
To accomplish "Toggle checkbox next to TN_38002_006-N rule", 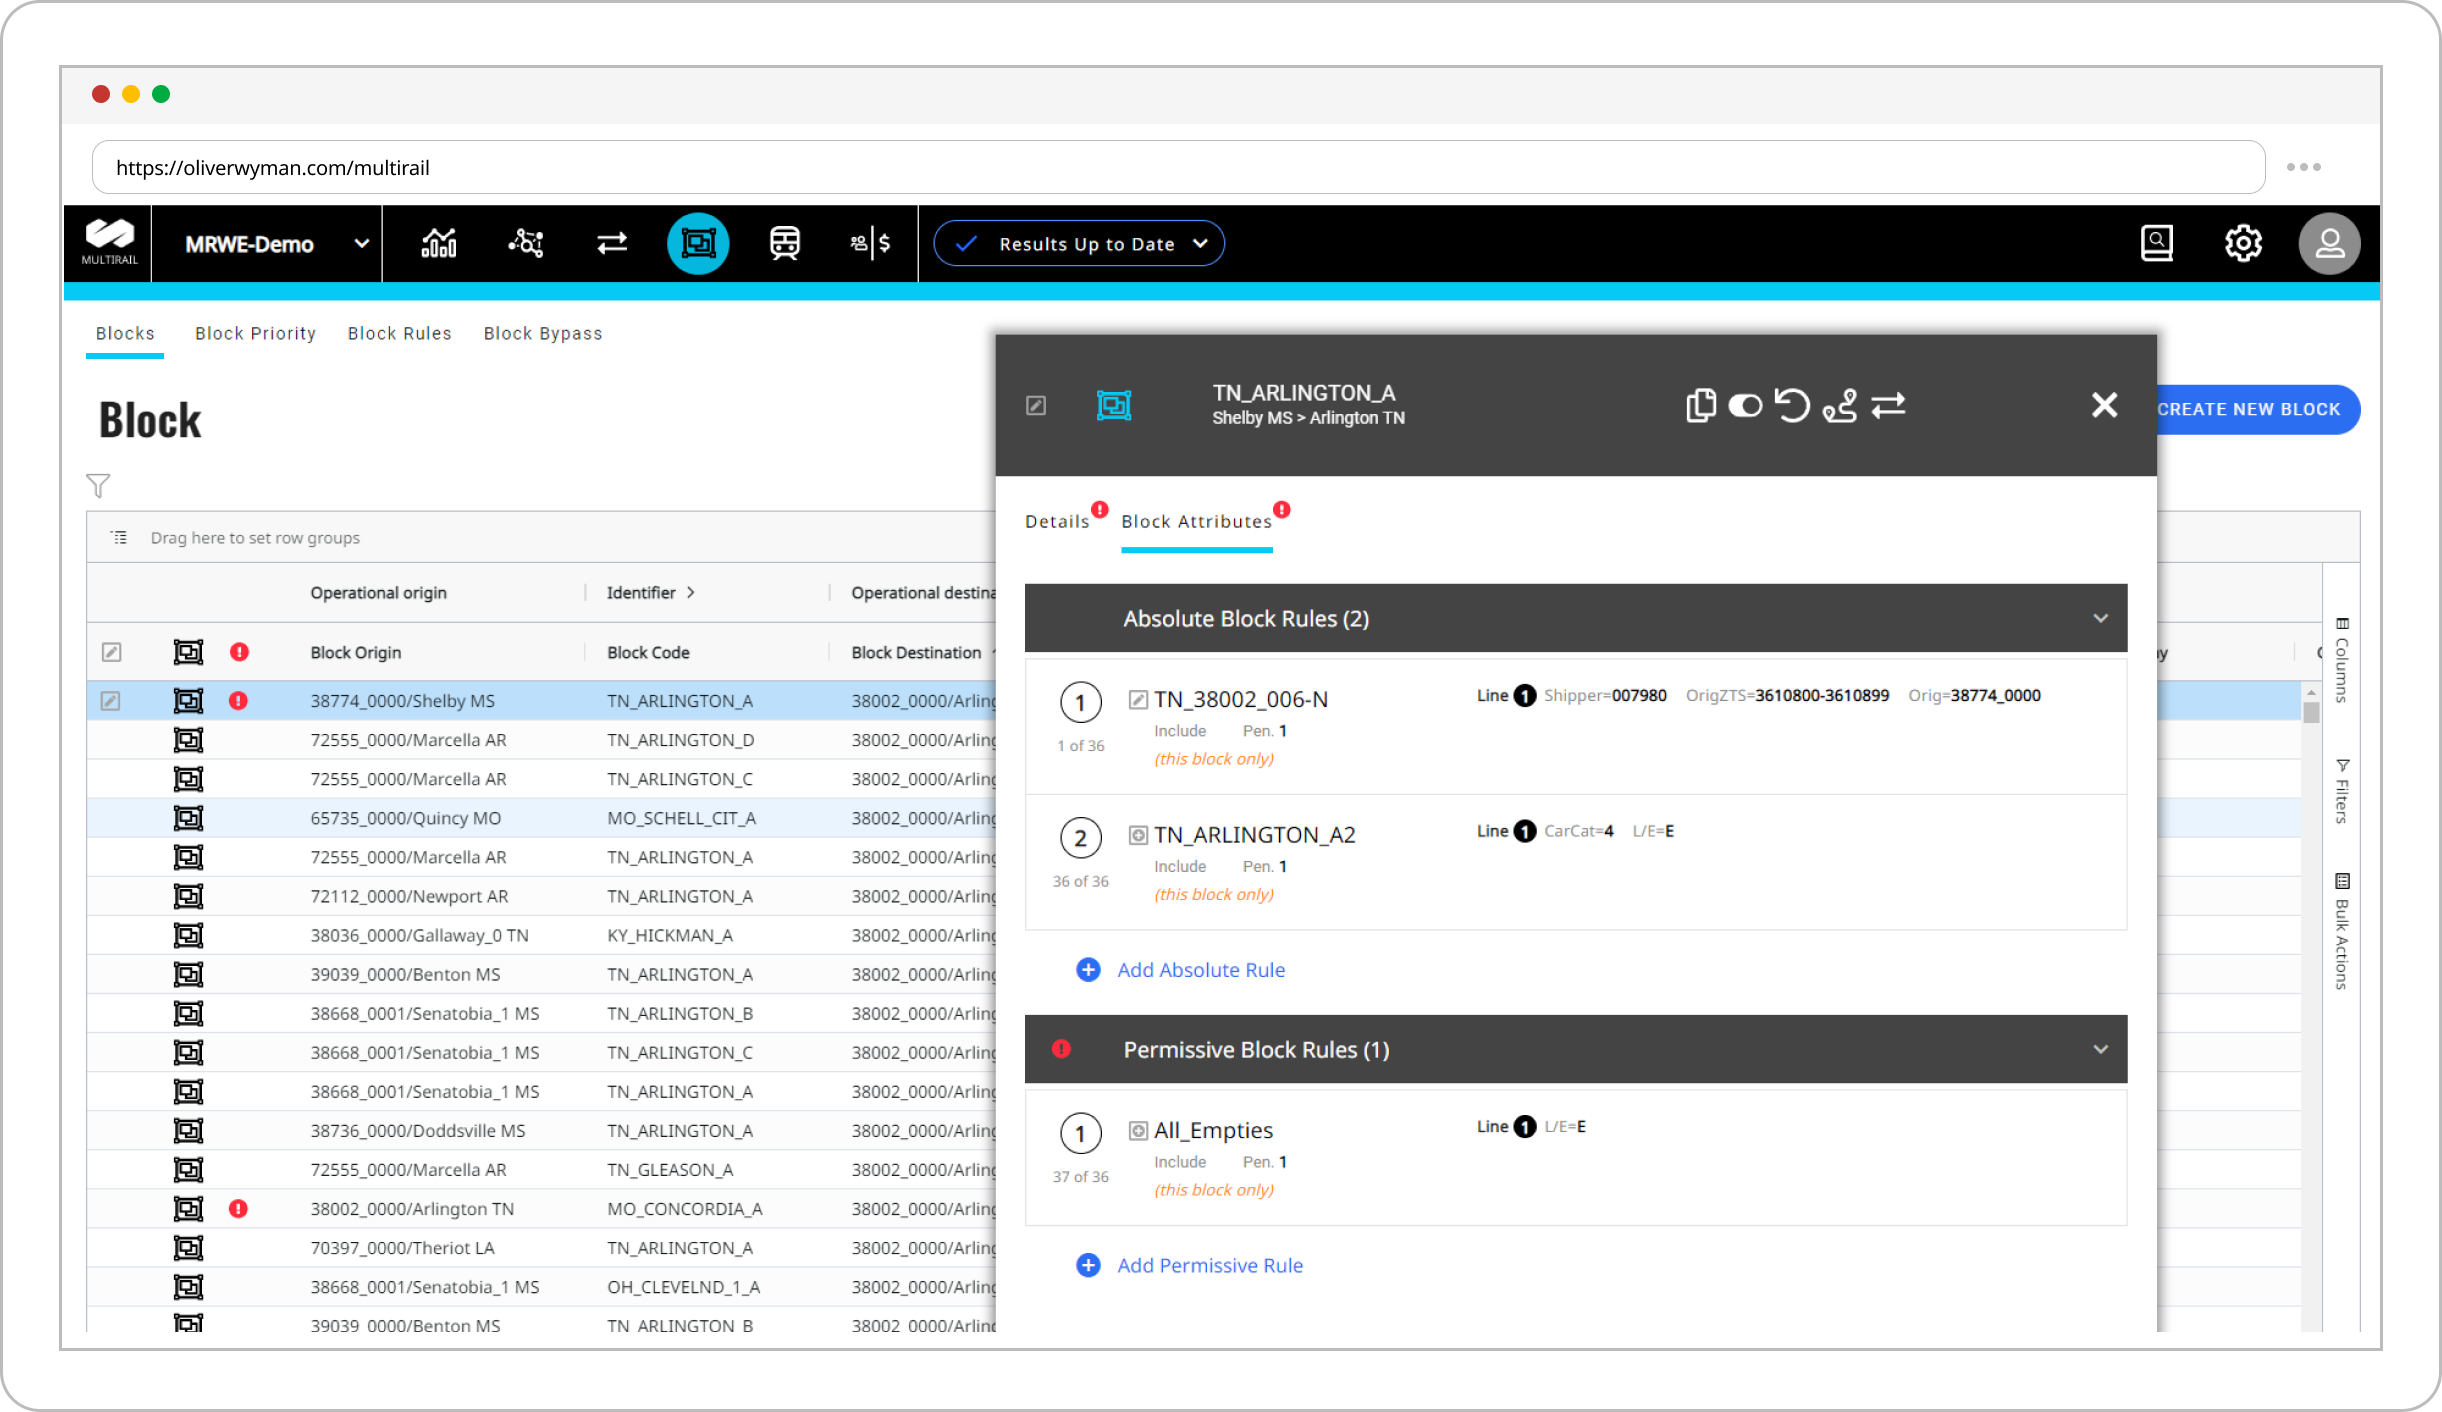I will (1138, 699).
